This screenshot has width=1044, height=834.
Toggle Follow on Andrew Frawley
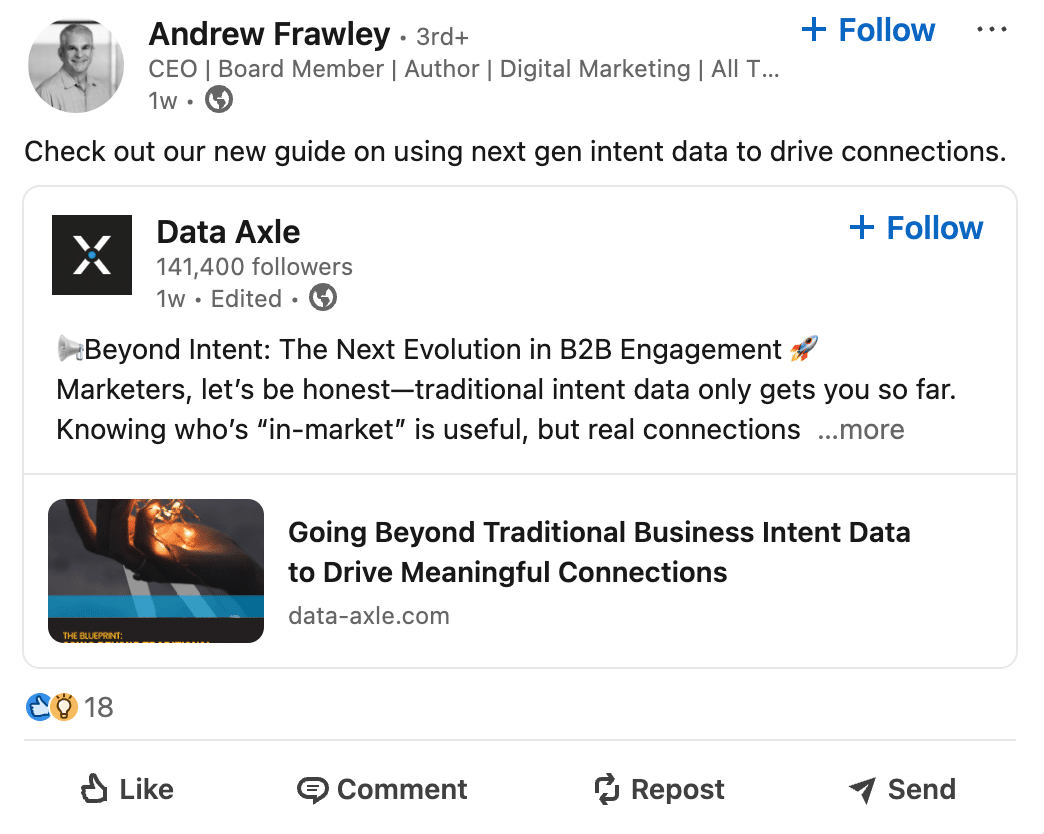pyautogui.click(x=866, y=29)
